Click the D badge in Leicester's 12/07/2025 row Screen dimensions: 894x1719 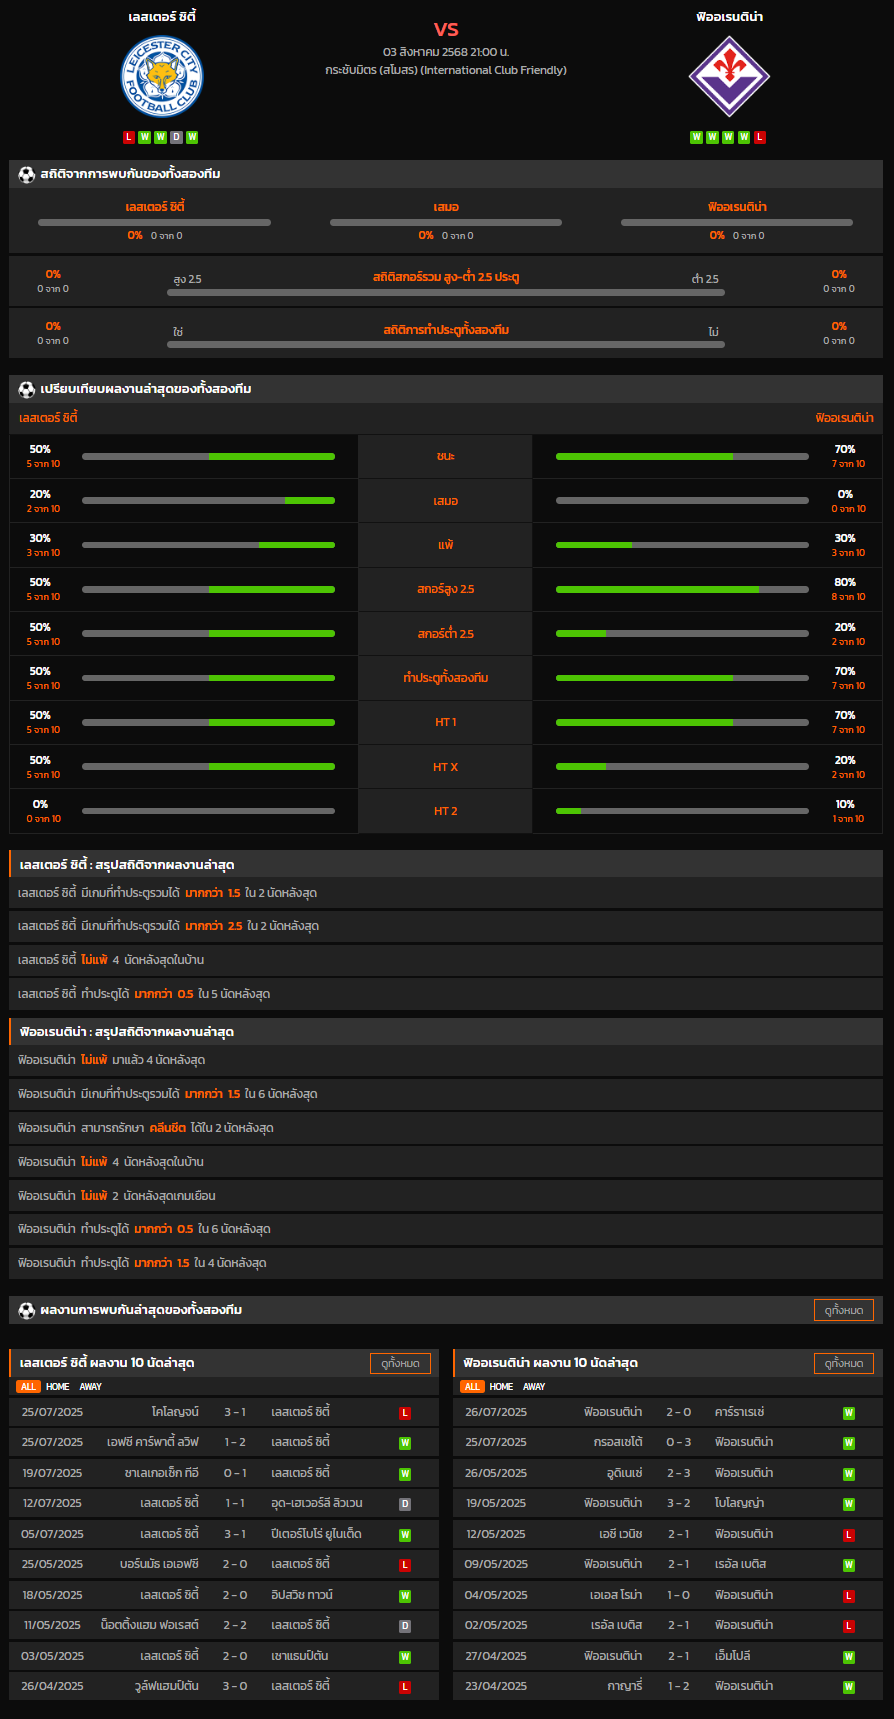coord(405,1504)
